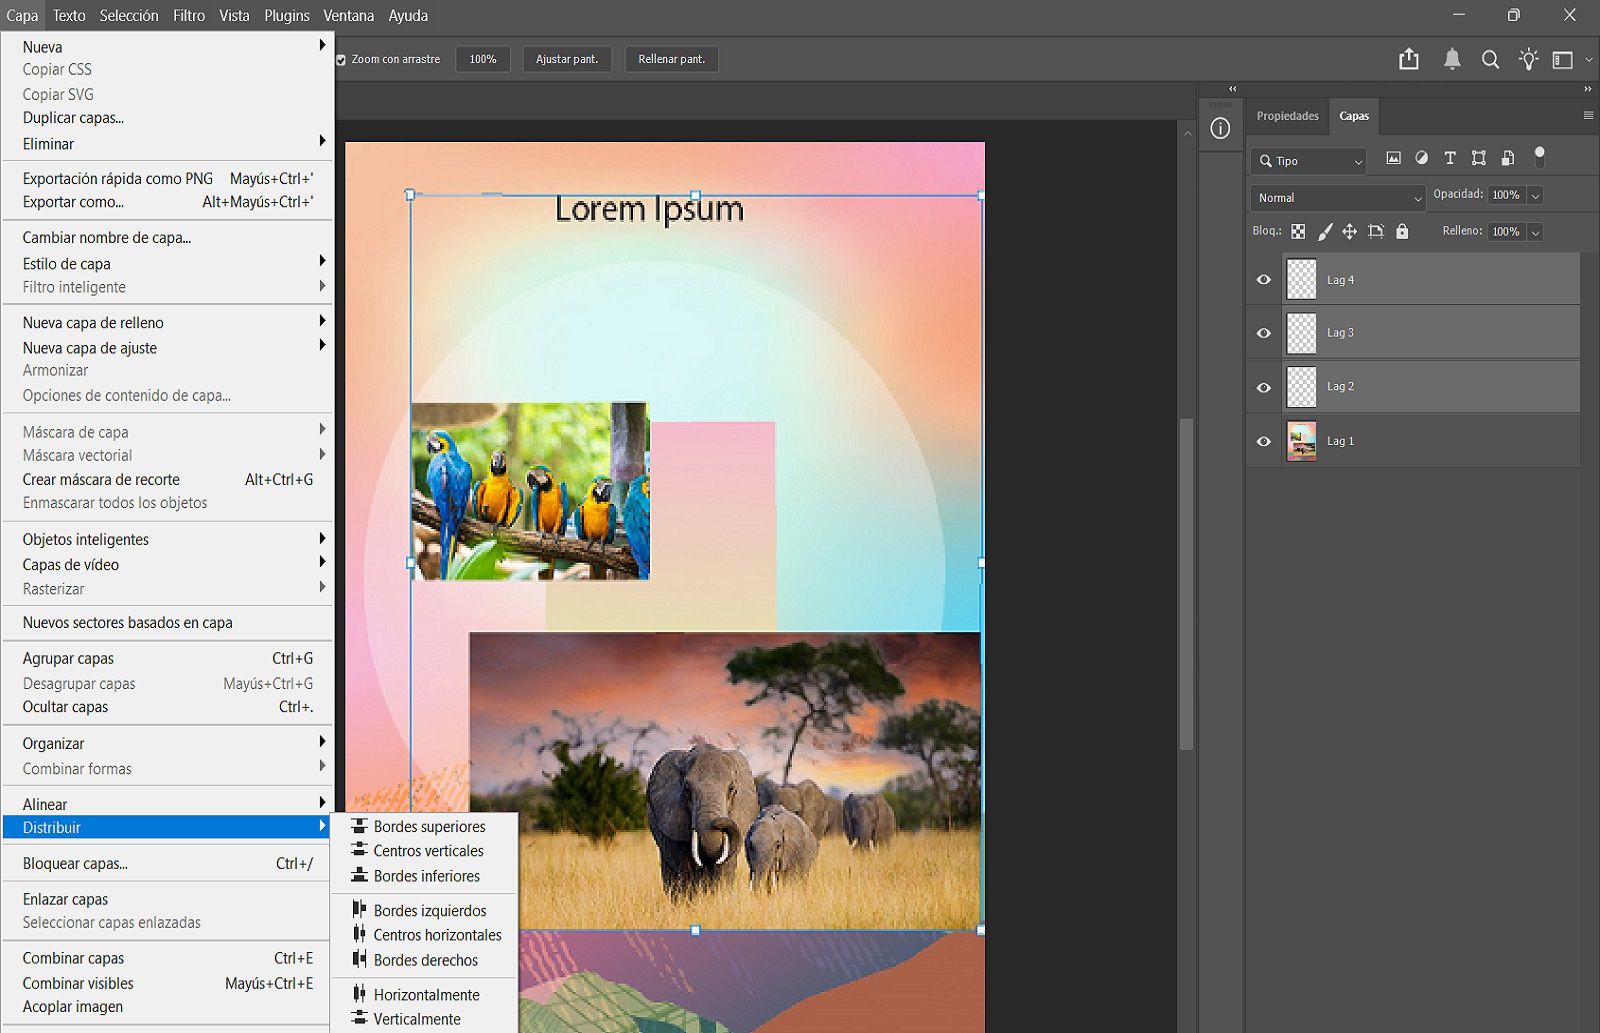Screen dimensions: 1600x1033
Task: Switch to the Propiedades tab
Action: (1287, 116)
